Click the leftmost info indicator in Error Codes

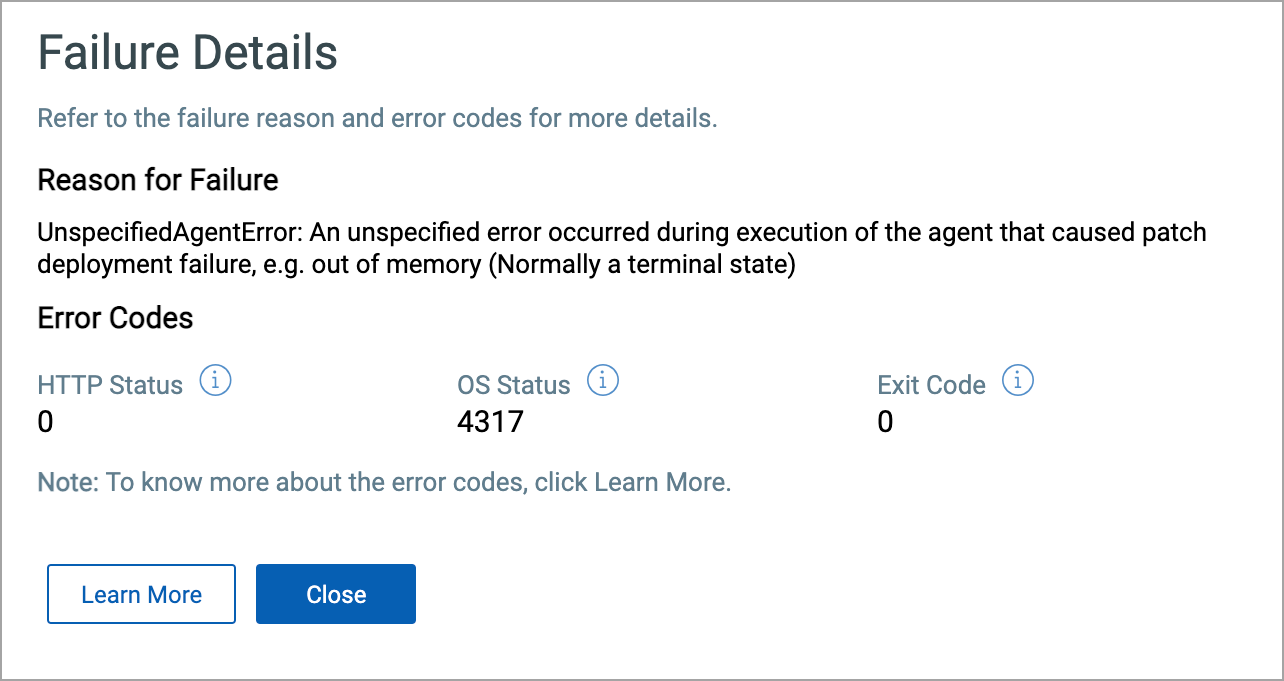(x=215, y=380)
